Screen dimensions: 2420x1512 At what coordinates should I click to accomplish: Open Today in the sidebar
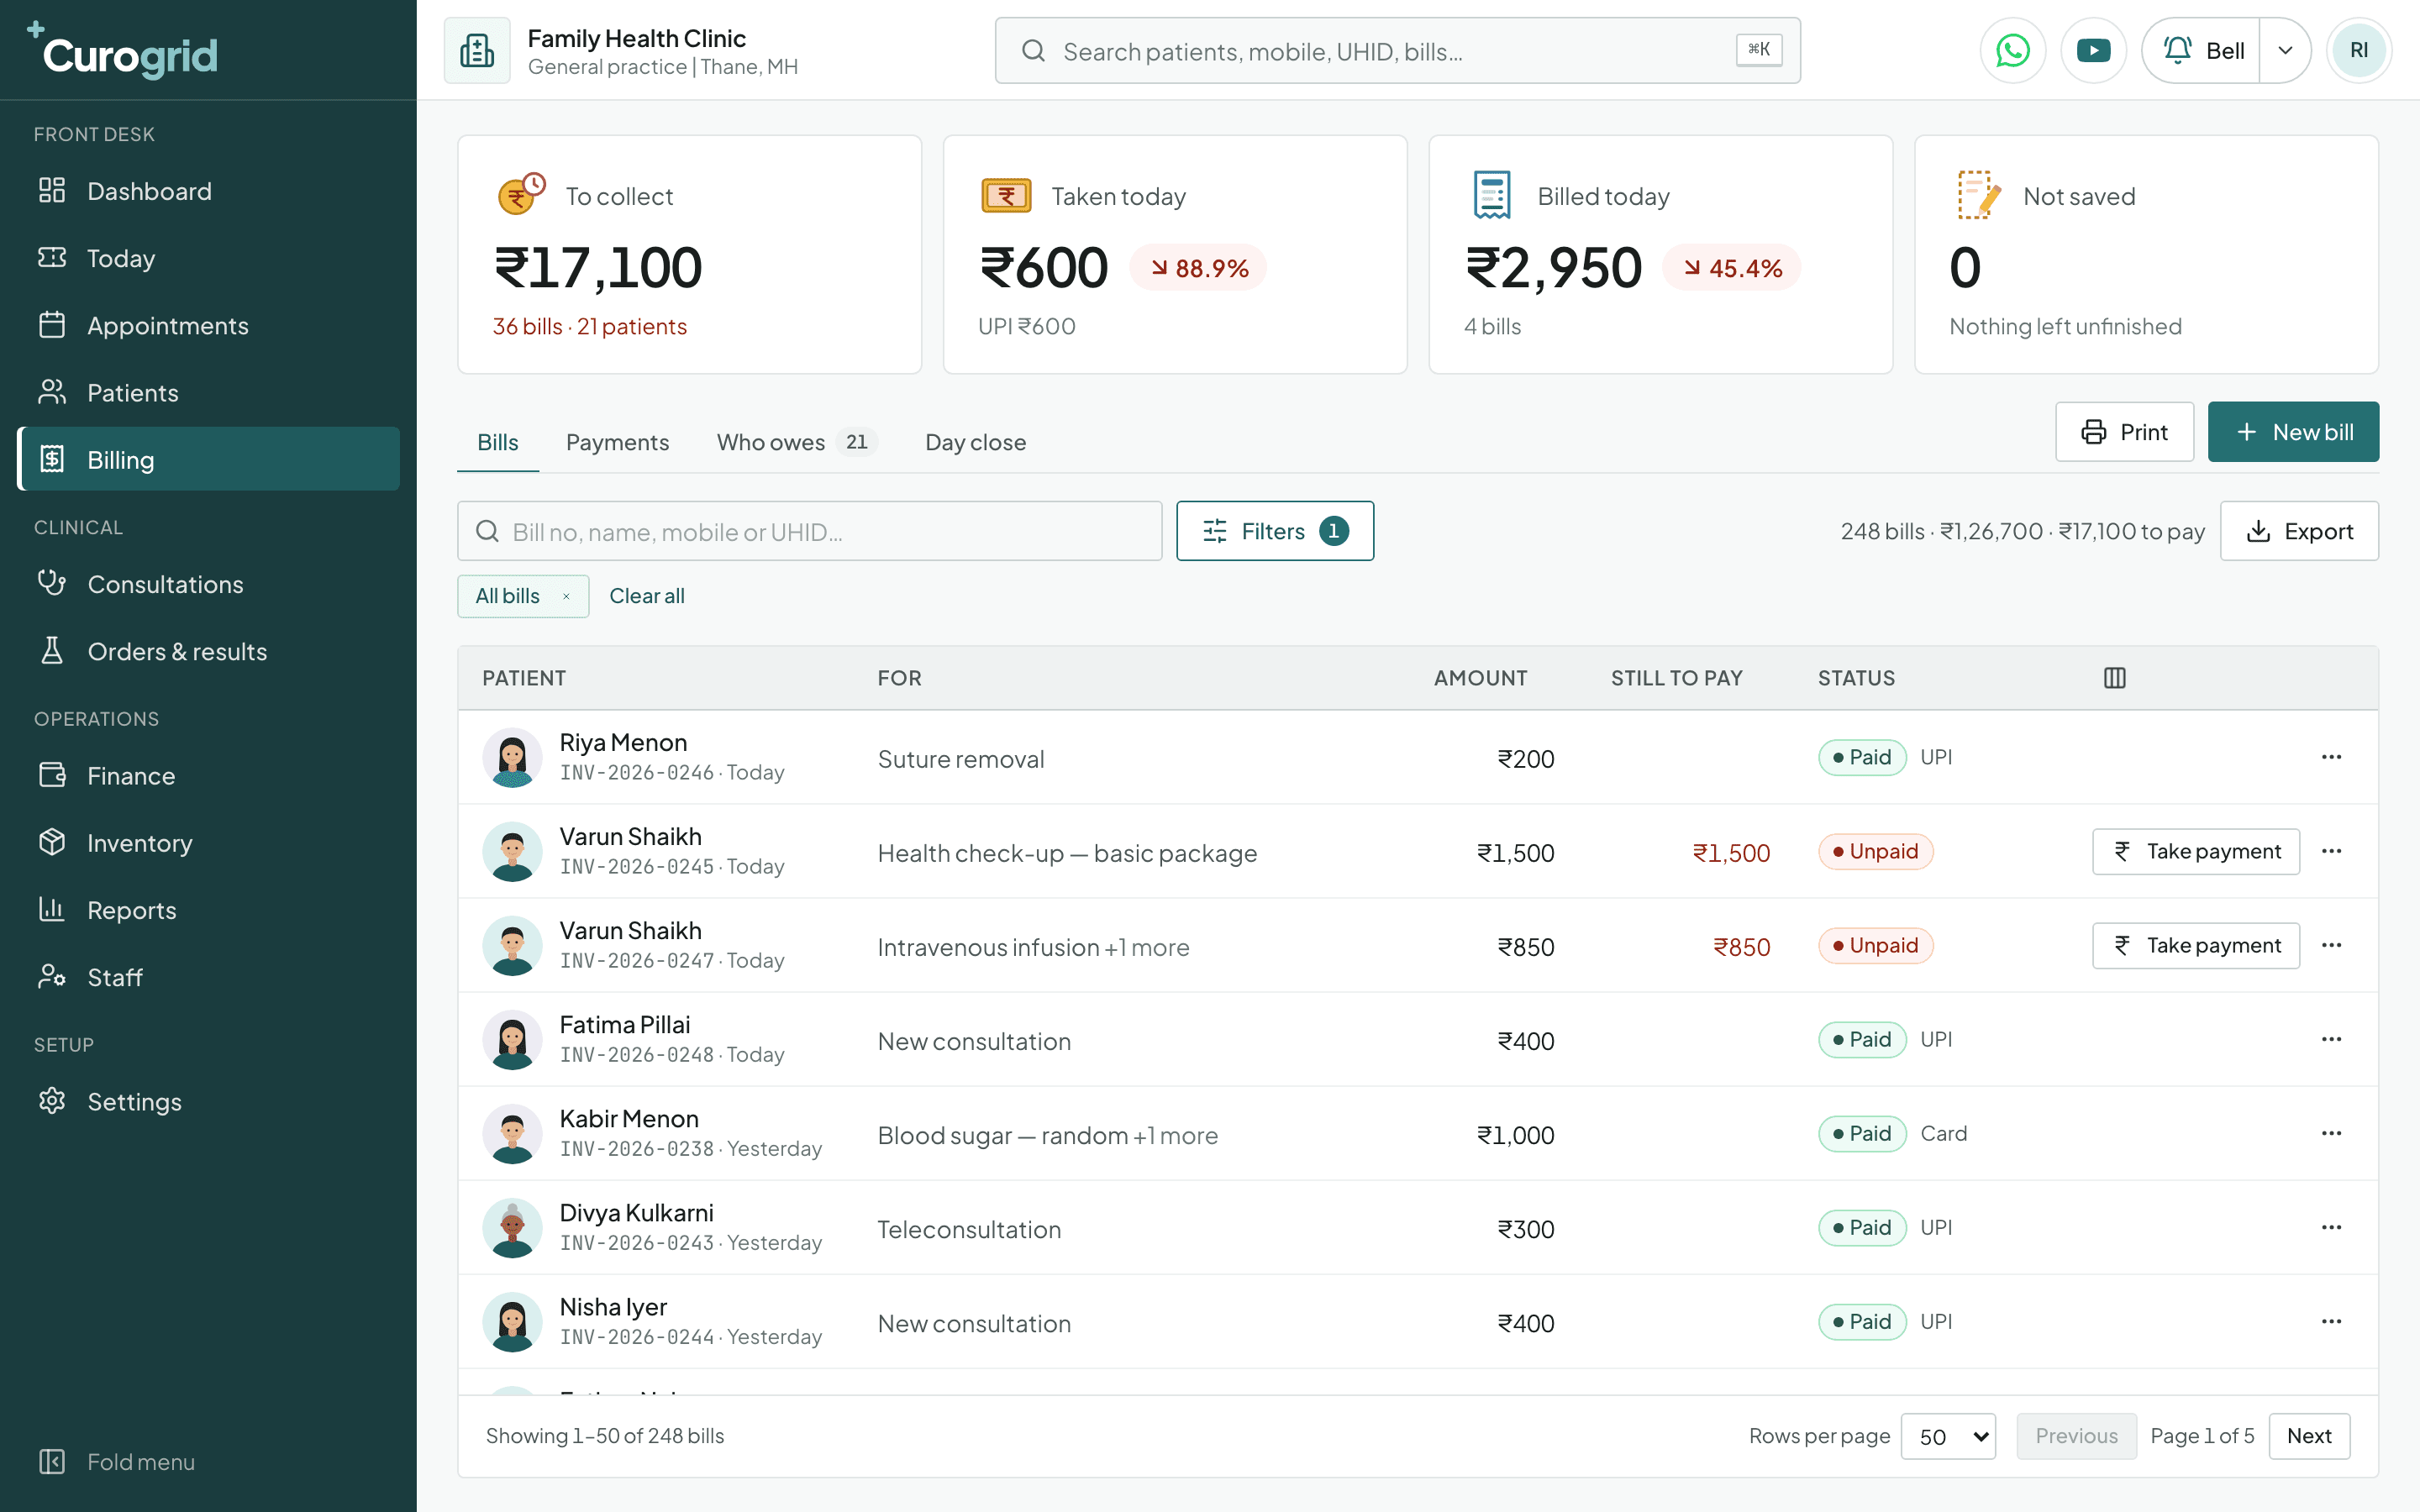pyautogui.click(x=208, y=258)
